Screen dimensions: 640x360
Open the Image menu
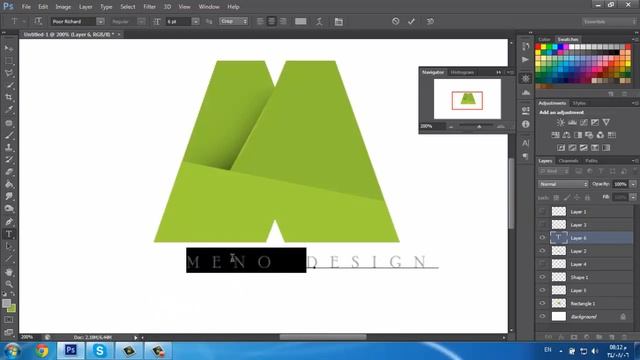point(63,7)
